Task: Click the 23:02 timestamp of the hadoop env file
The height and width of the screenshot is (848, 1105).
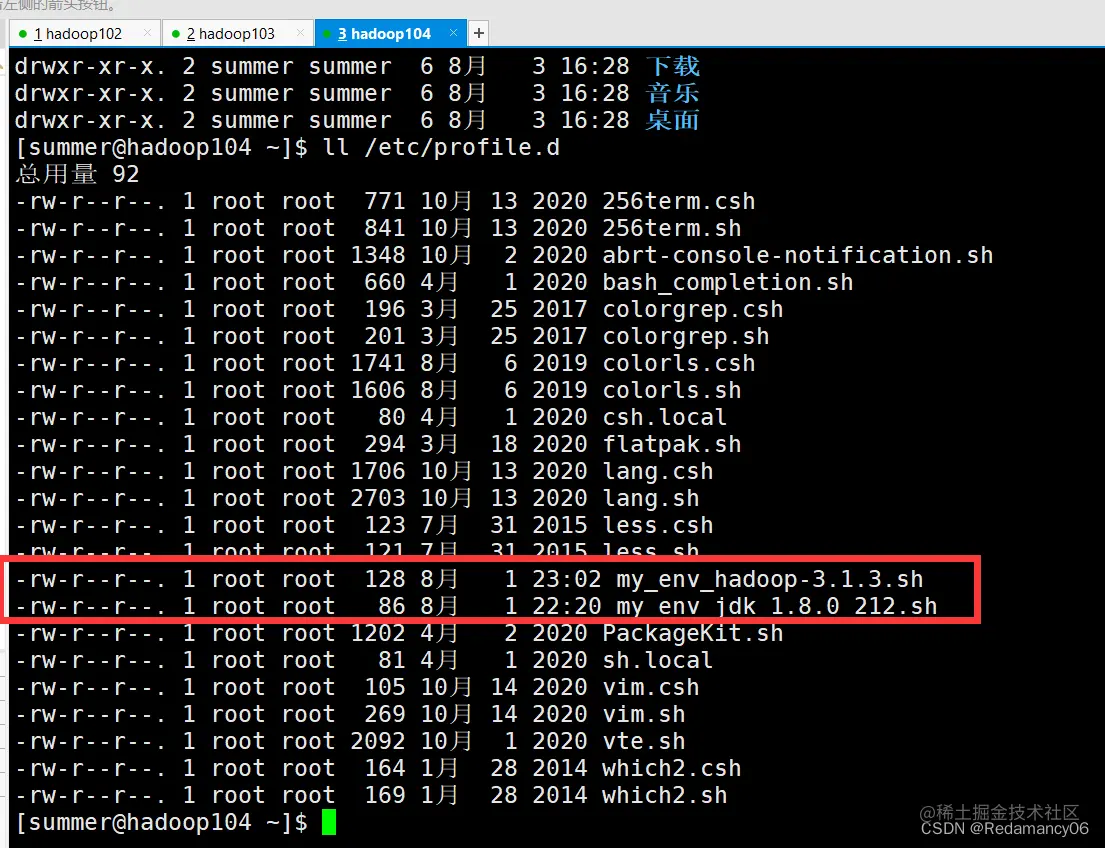Action: pyautogui.click(x=567, y=579)
